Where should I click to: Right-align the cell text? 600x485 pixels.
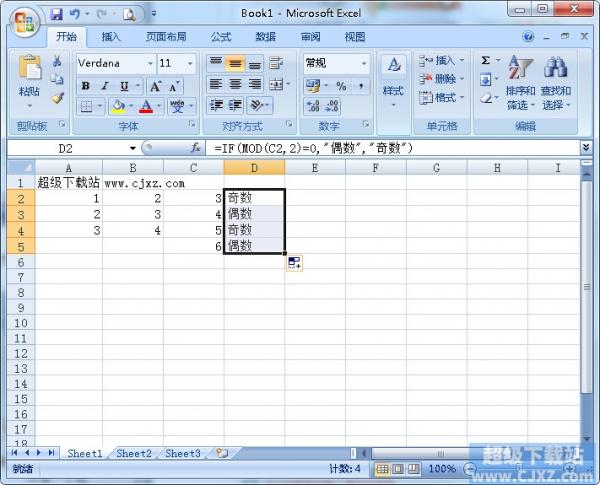[255, 84]
